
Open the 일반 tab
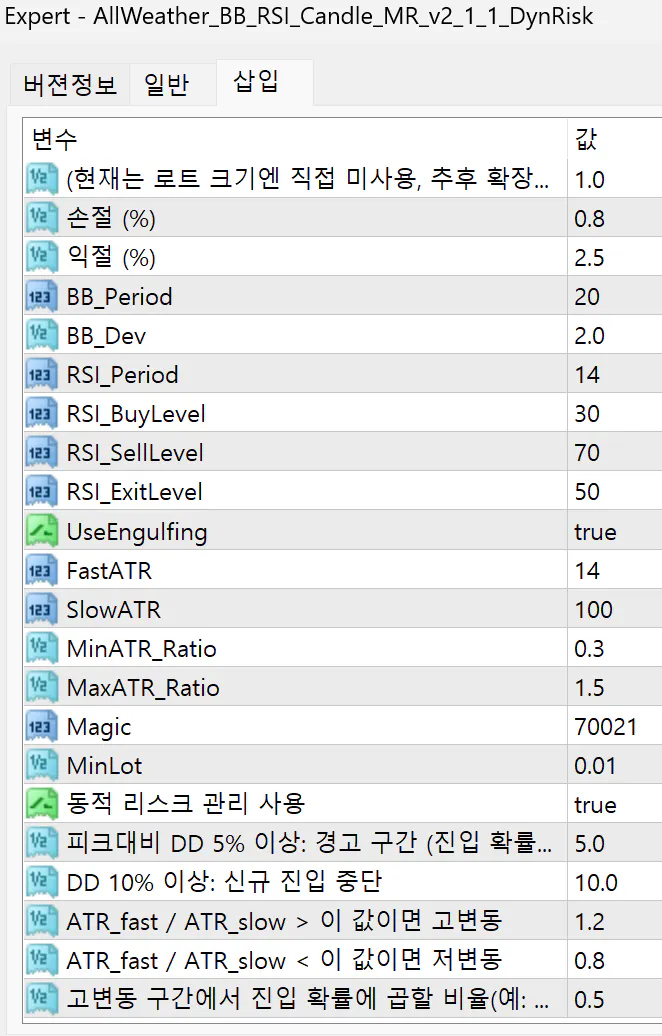[166, 85]
